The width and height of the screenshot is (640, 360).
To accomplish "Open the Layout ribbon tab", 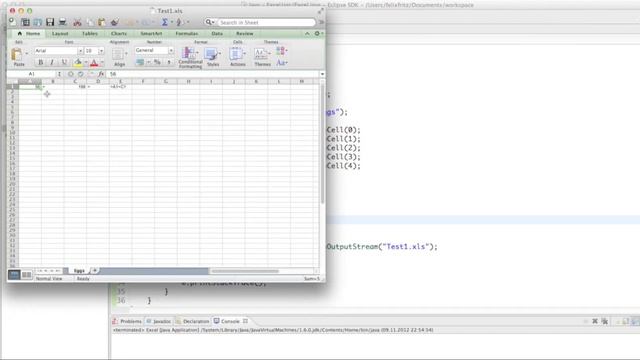I will pos(60,33).
